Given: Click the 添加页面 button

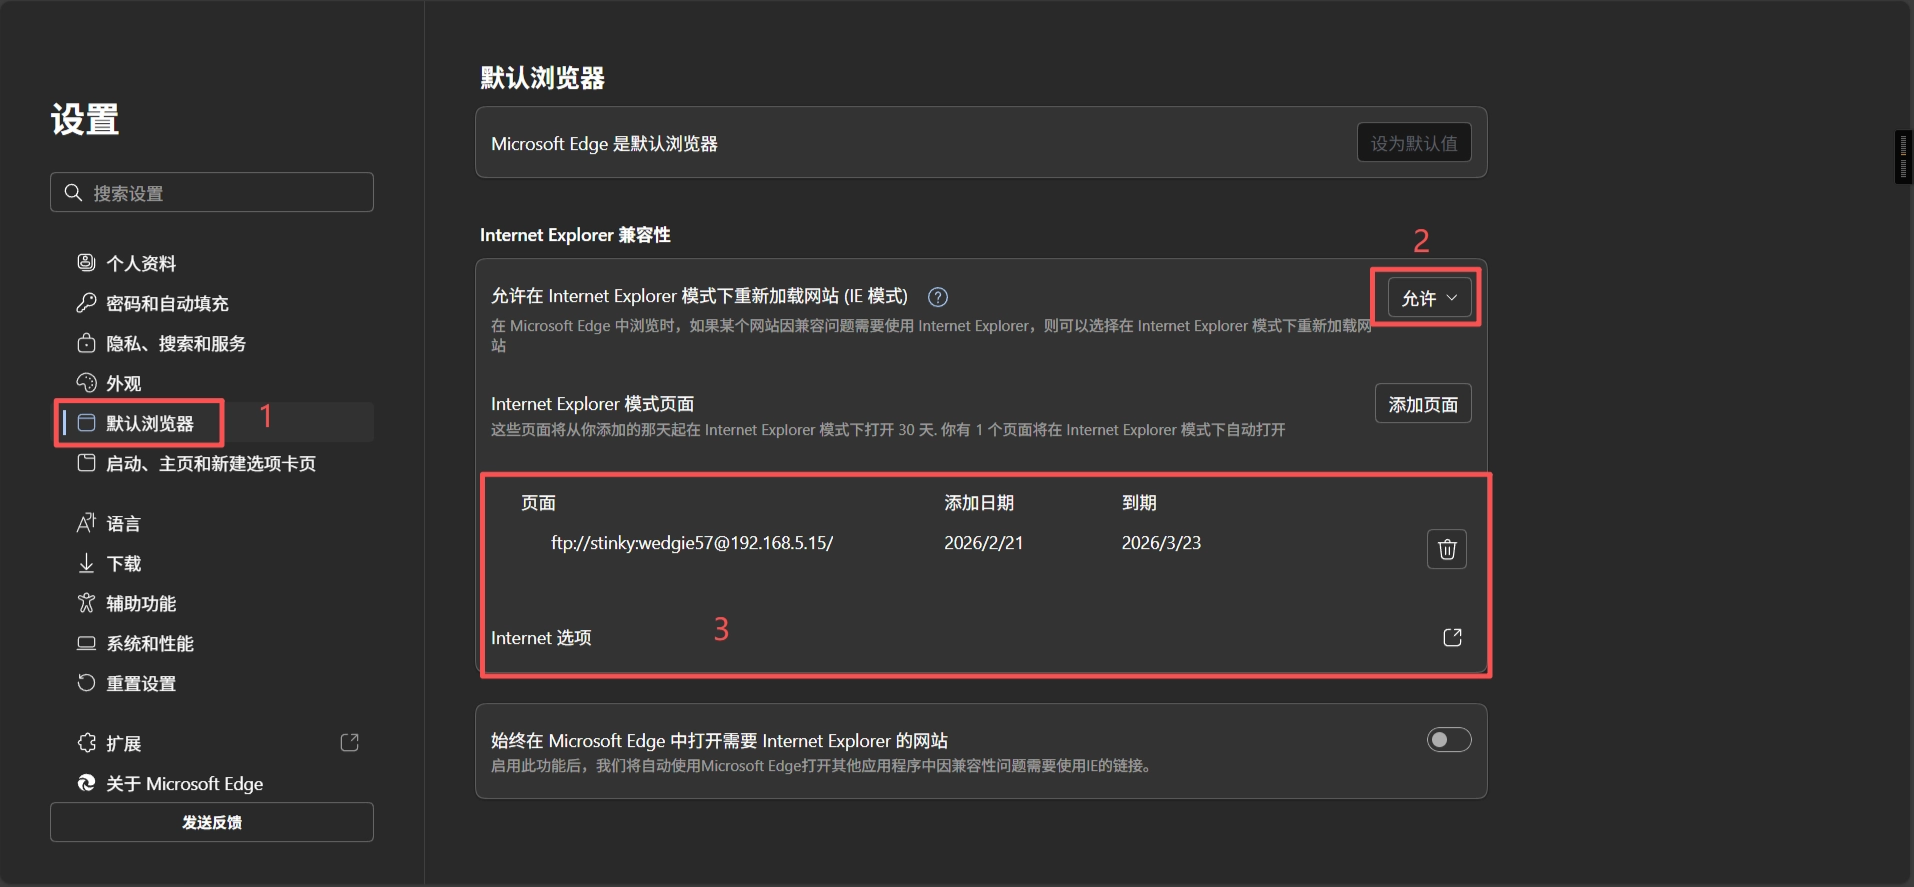Looking at the screenshot, I should [1423, 404].
